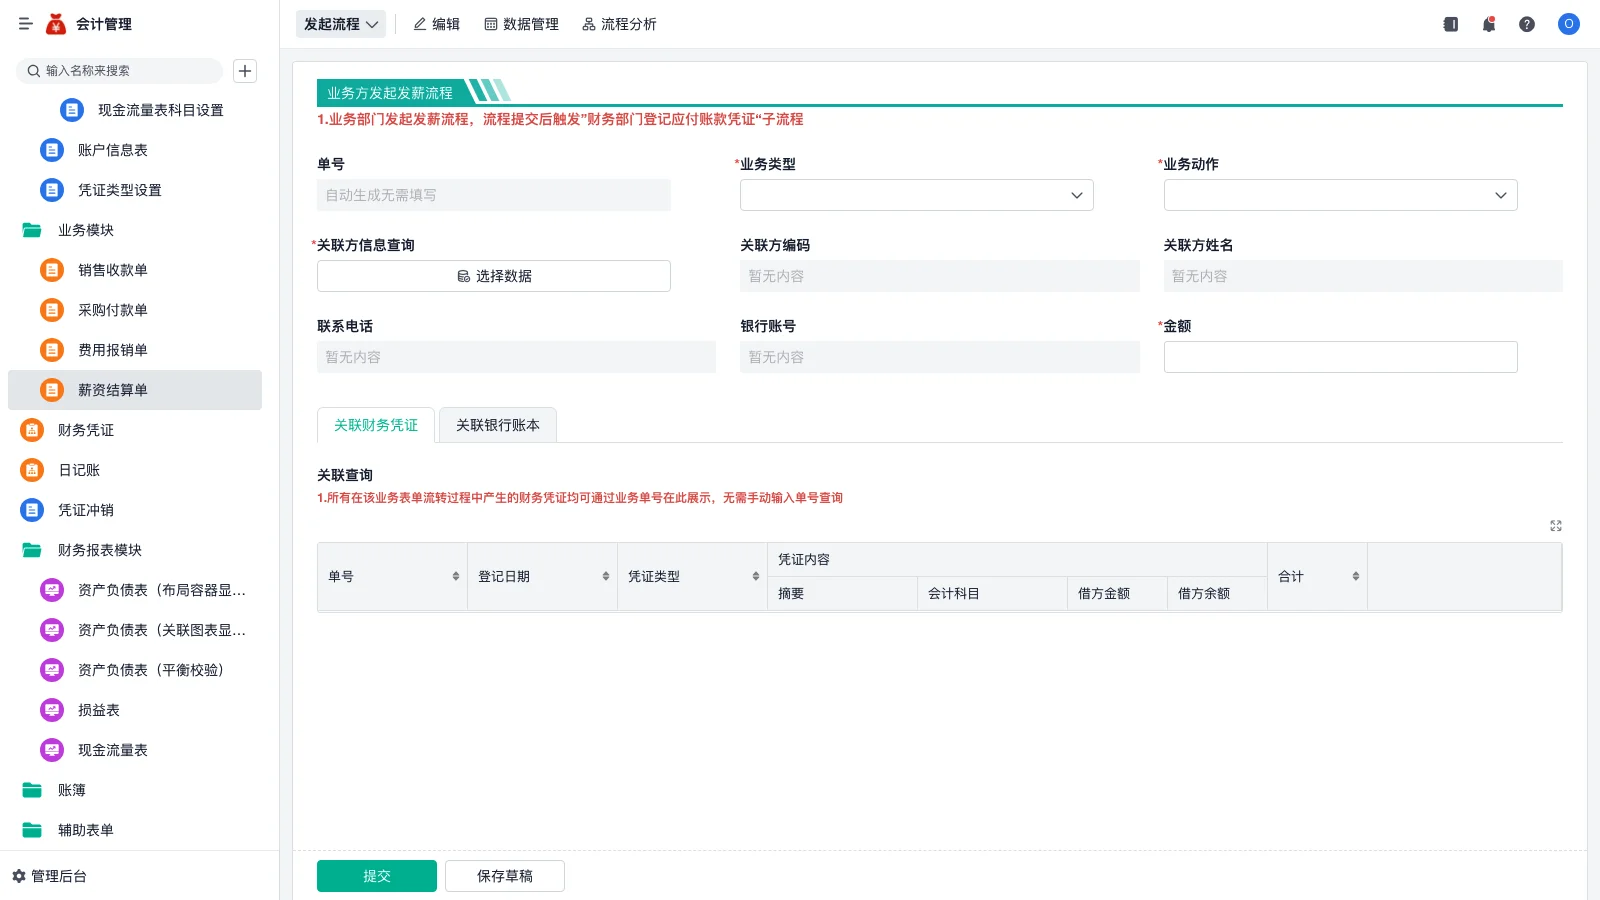Click the 借方余额 column header

point(1217,594)
